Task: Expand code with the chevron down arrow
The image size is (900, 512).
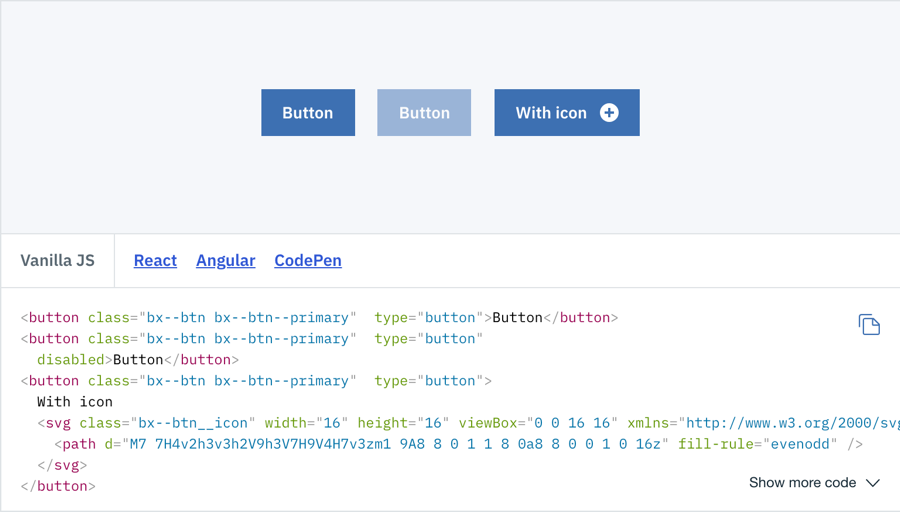Action: tap(873, 483)
